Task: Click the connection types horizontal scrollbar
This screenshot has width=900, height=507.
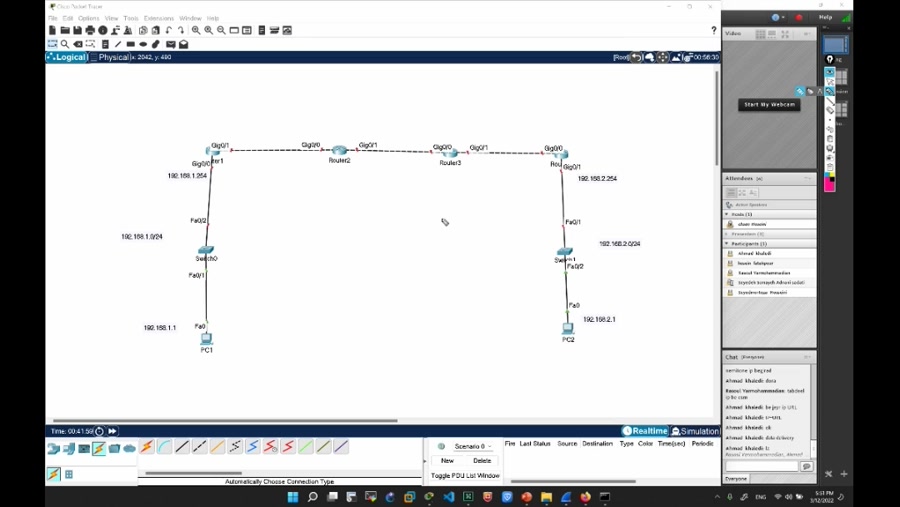Action: (193, 473)
